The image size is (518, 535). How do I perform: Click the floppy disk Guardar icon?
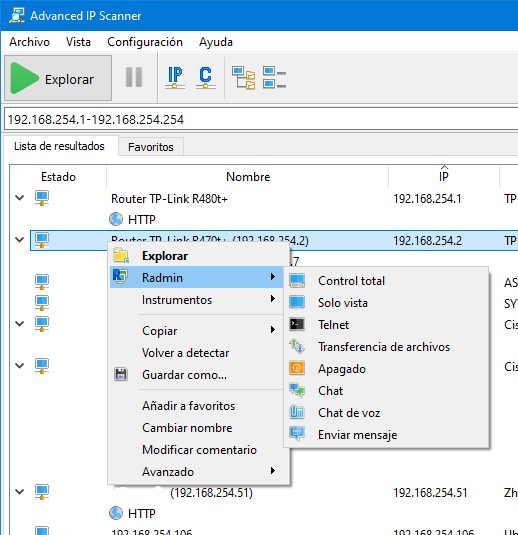tap(120, 374)
